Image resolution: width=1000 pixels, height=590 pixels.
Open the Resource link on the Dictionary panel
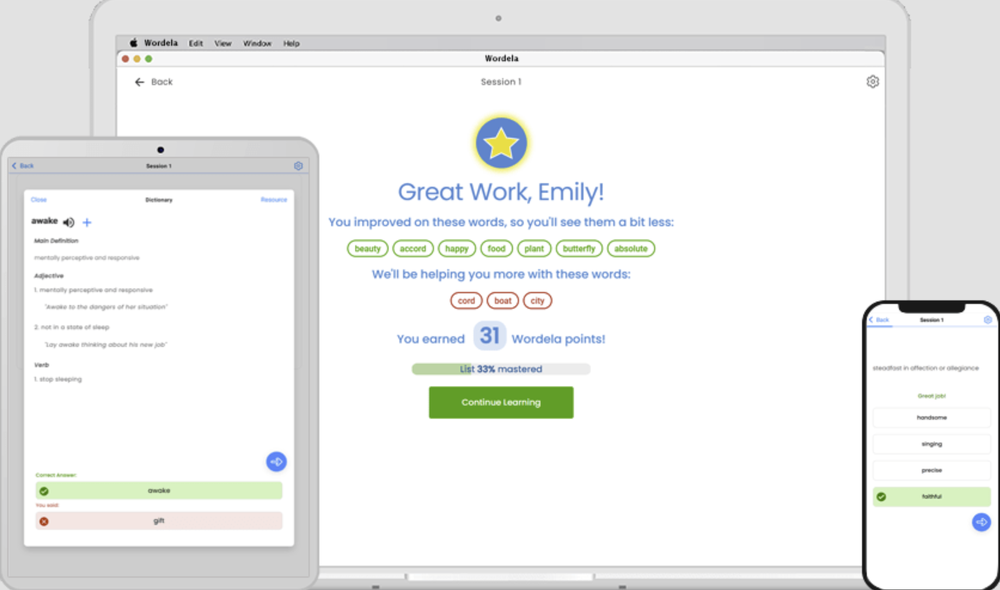coord(273,199)
